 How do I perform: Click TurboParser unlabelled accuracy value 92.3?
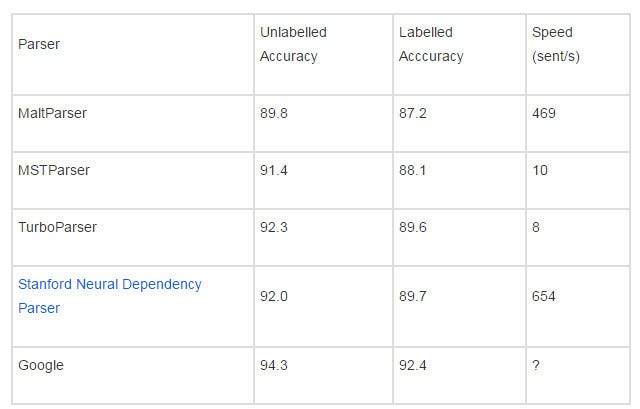(x=274, y=227)
